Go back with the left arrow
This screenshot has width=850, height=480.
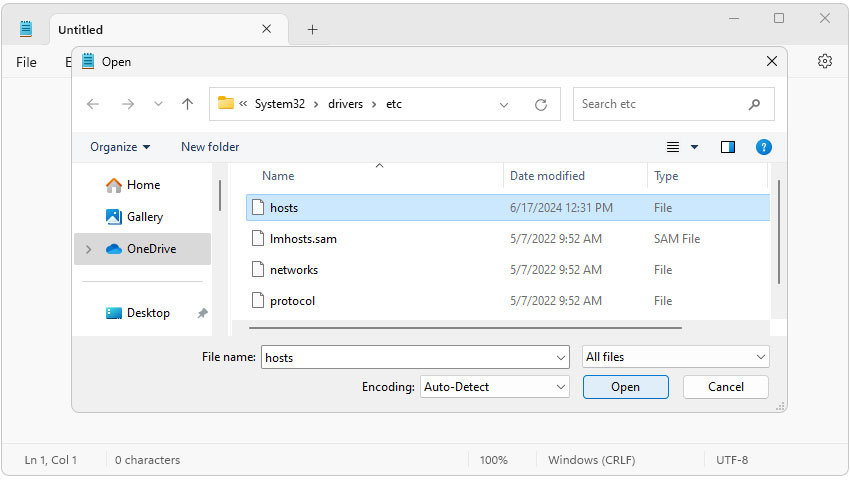click(x=93, y=104)
